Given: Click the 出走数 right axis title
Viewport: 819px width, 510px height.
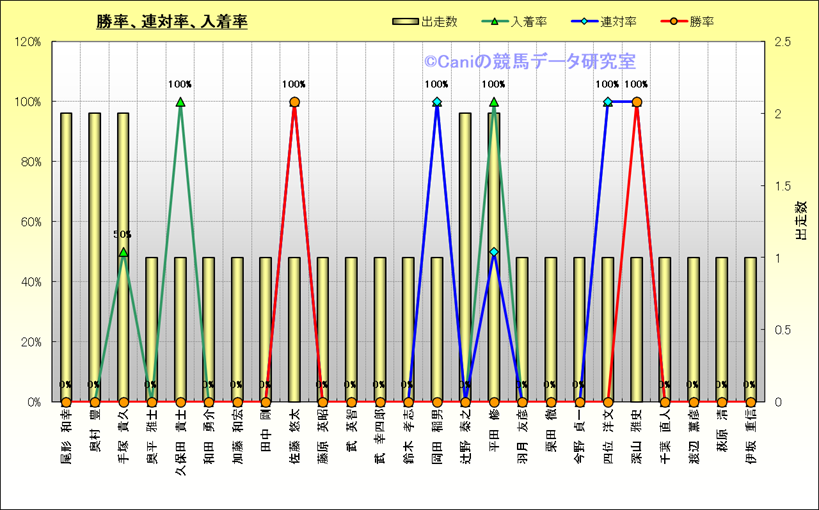Looking at the screenshot, I should click(800, 222).
